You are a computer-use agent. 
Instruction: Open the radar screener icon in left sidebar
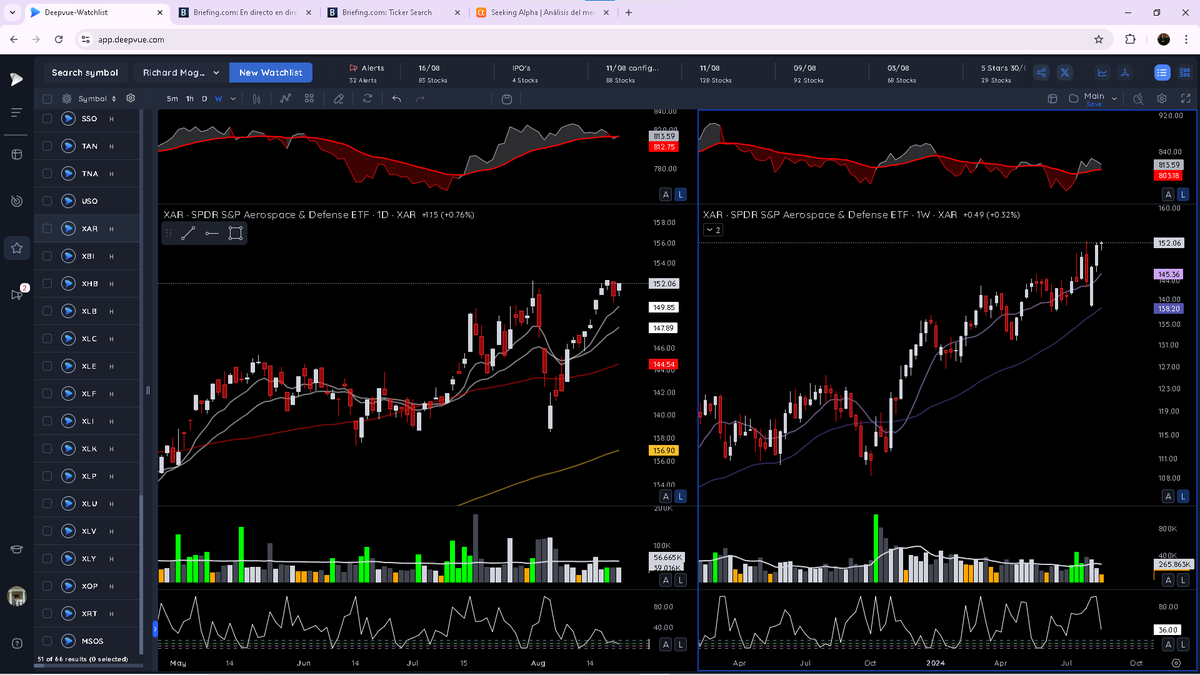pyautogui.click(x=17, y=201)
